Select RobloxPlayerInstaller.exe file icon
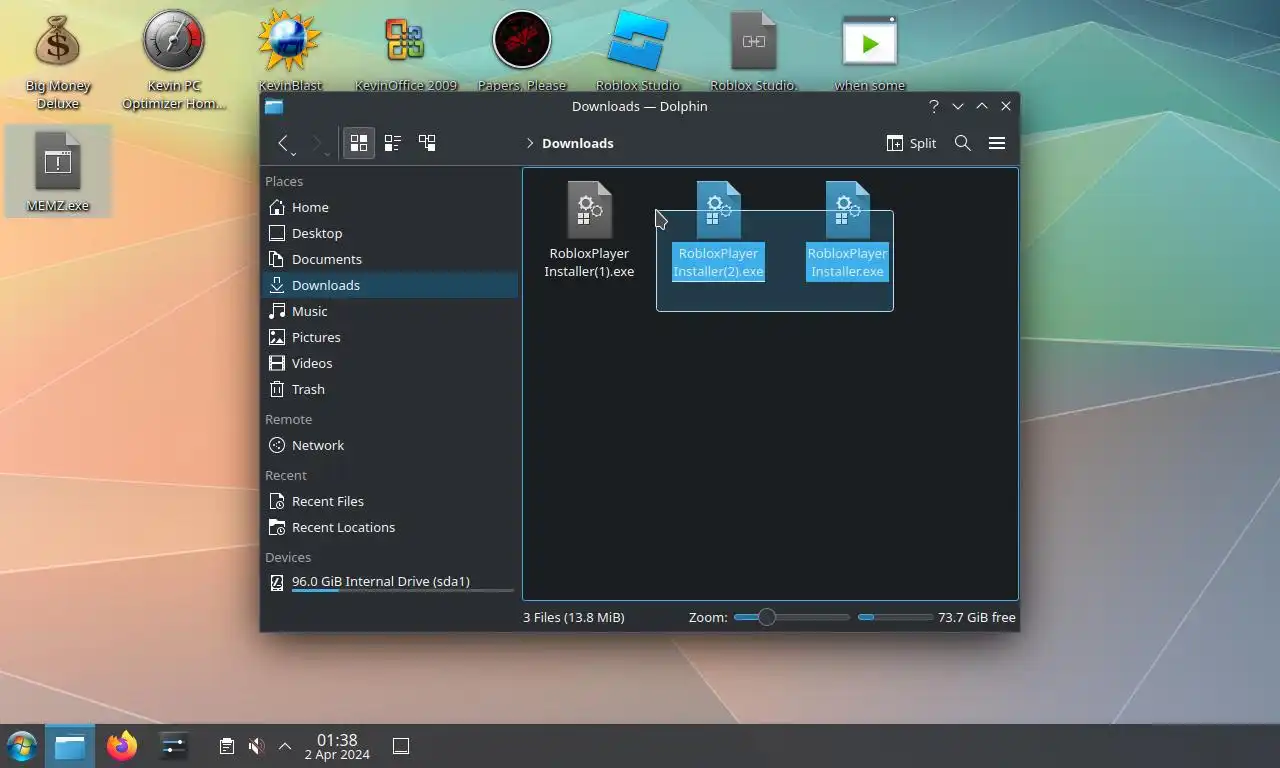1280x768 pixels. pyautogui.click(x=847, y=209)
